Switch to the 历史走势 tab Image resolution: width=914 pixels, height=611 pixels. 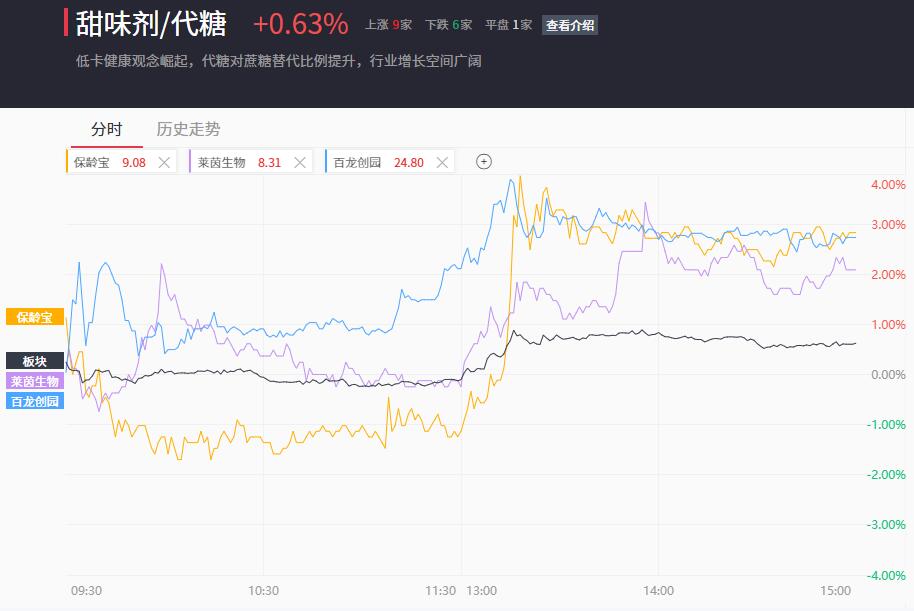tap(188, 129)
